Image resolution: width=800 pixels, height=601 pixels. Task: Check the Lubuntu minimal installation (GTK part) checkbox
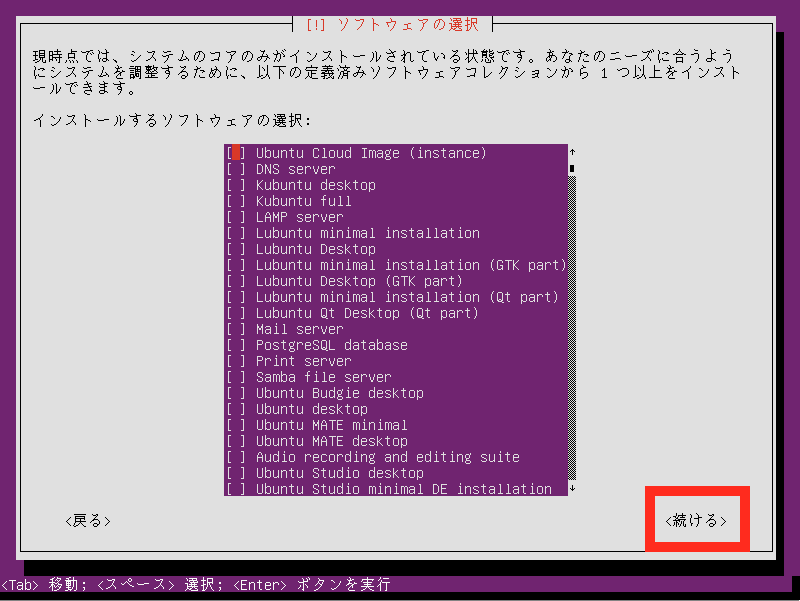click(236, 265)
